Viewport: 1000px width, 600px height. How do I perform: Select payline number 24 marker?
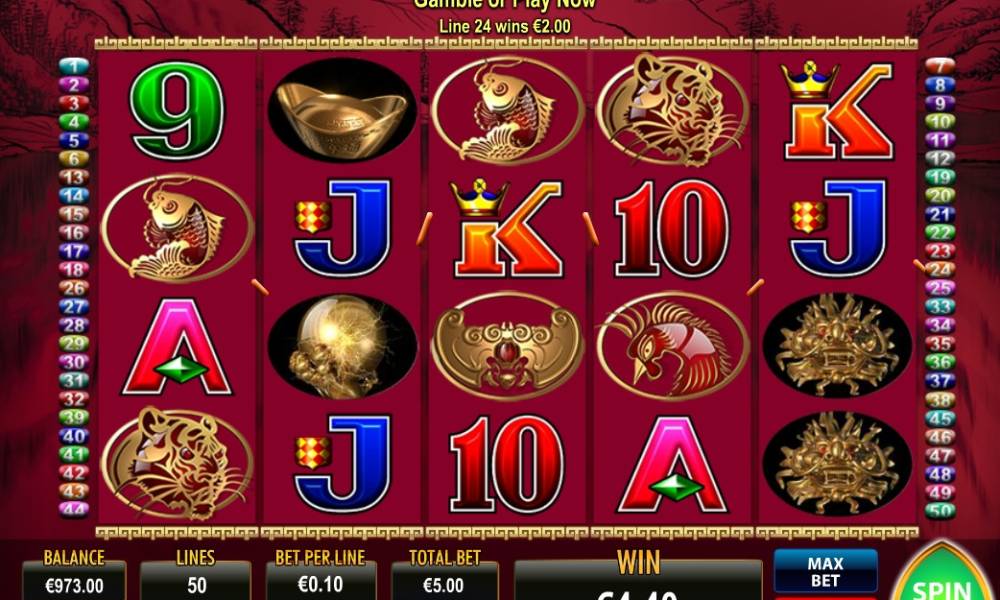coord(940,269)
